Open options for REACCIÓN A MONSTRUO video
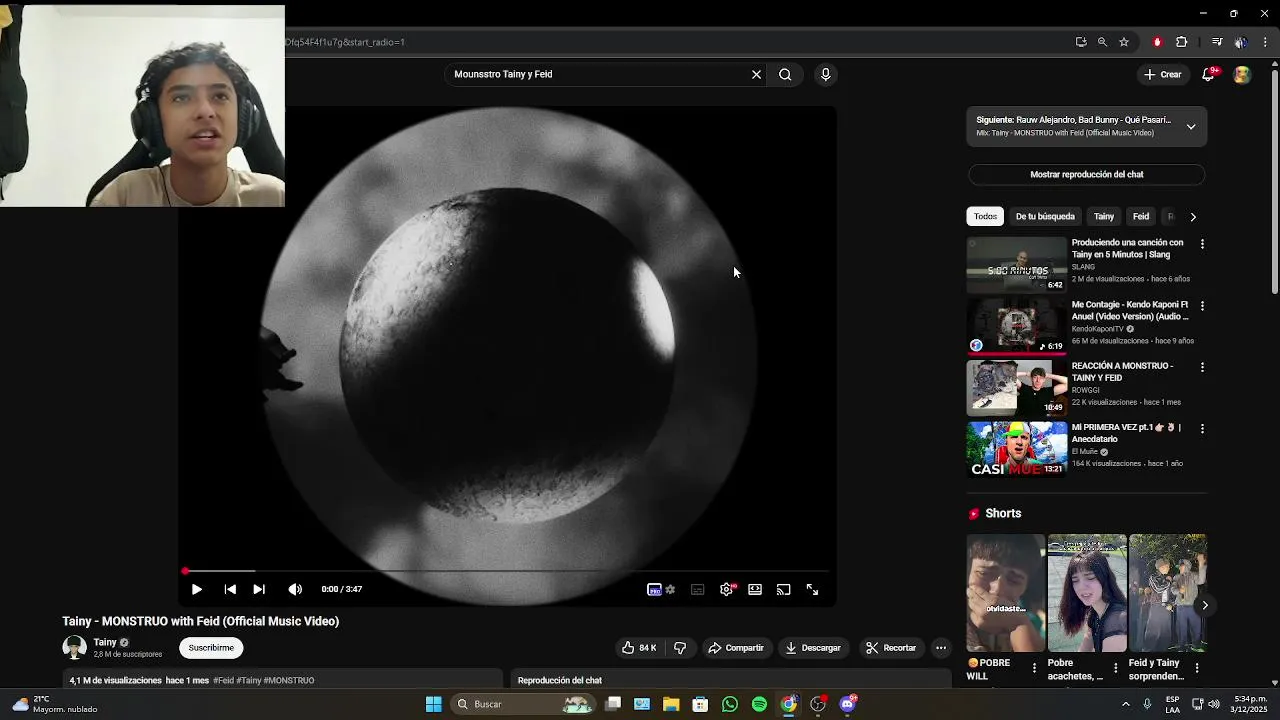The height and width of the screenshot is (720, 1280). [1202, 367]
